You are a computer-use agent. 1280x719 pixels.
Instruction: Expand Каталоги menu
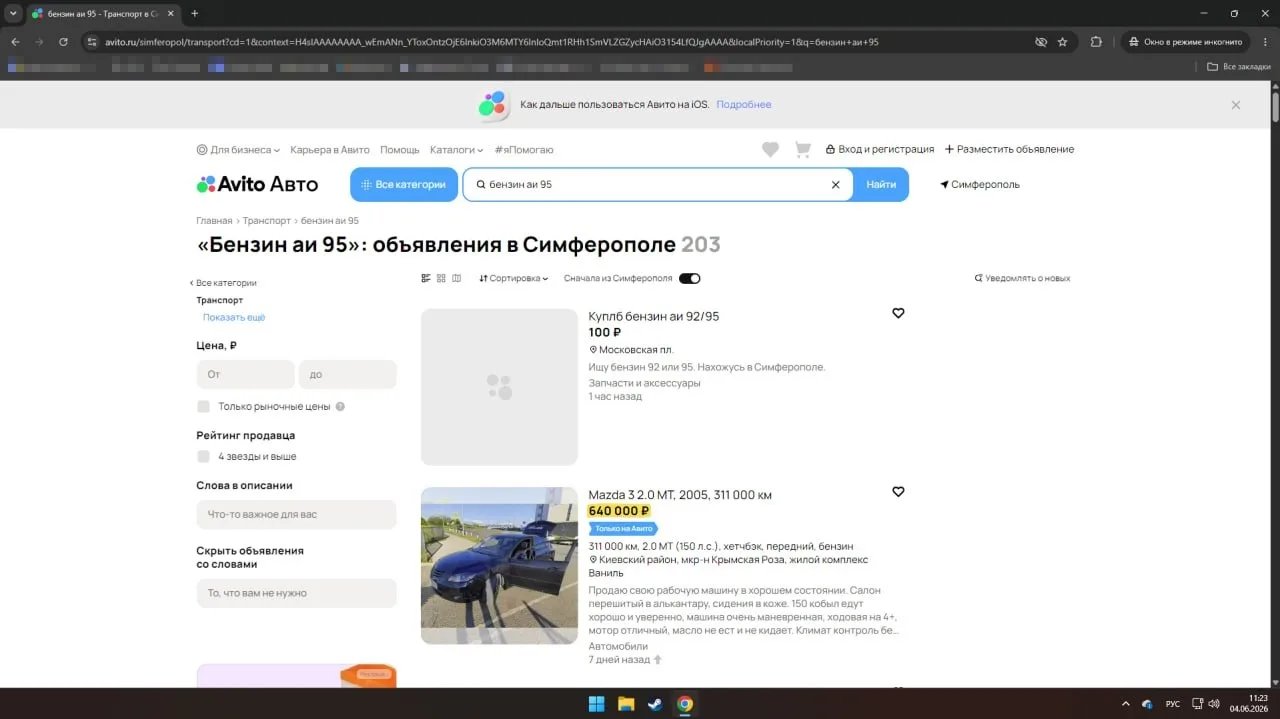coord(457,150)
